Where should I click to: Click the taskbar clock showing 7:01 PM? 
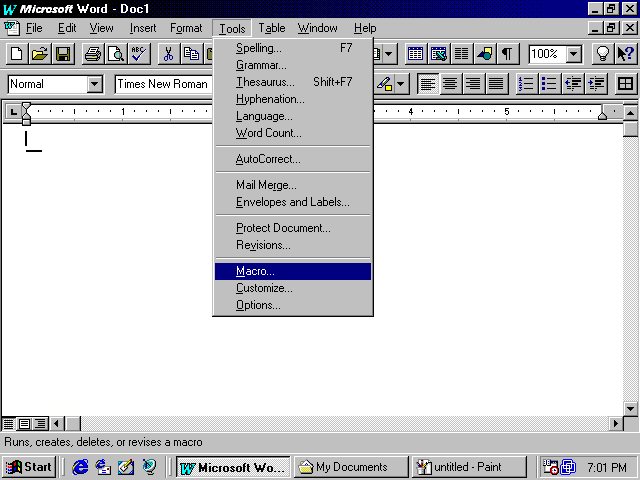(607, 467)
